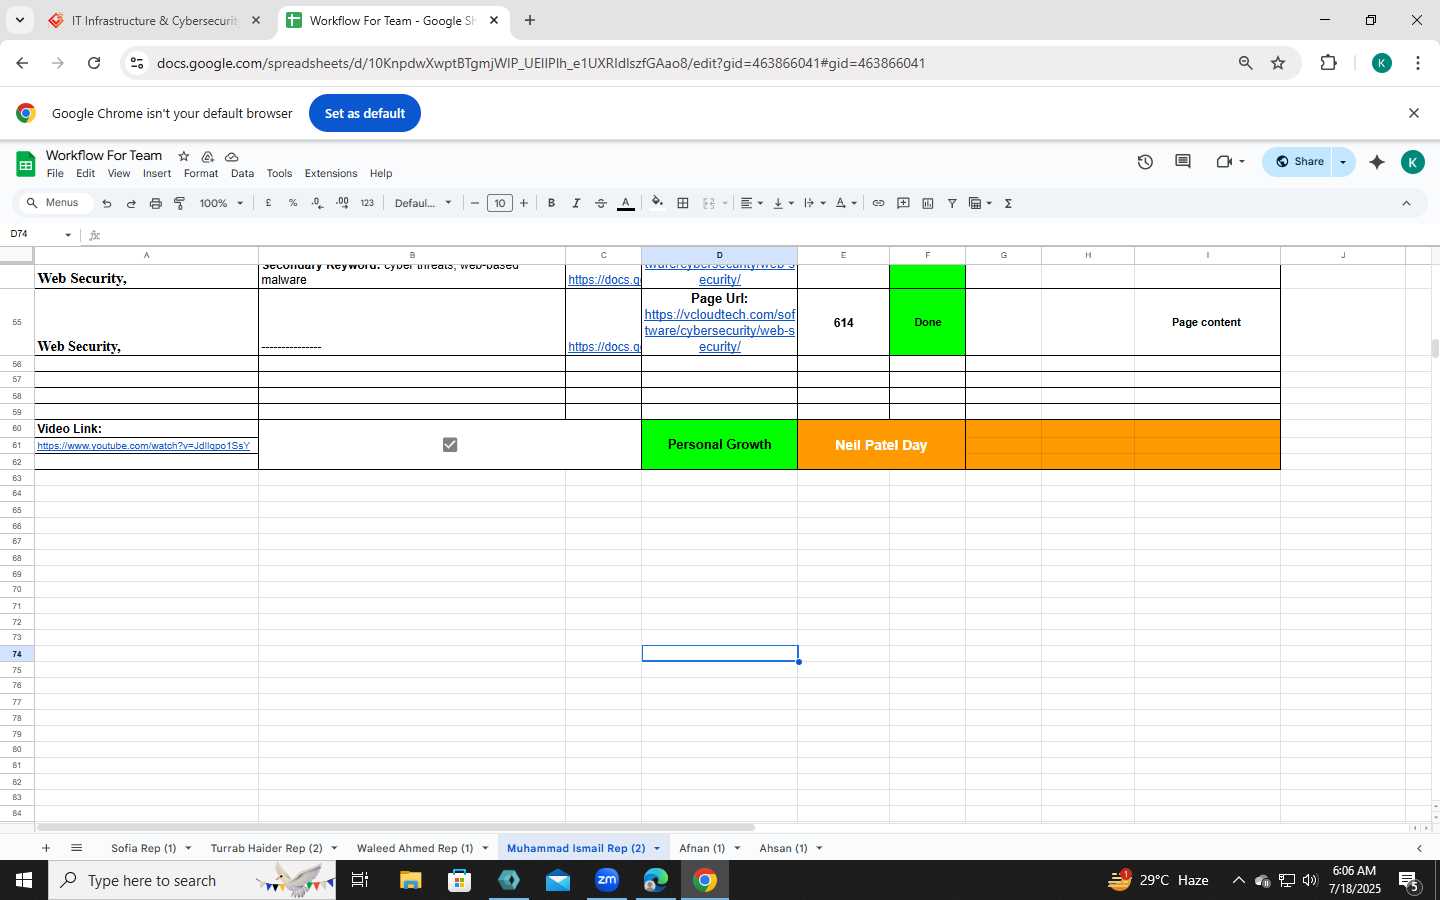Bookmark this page with star icon
1440x900 pixels.
pos(1278,63)
